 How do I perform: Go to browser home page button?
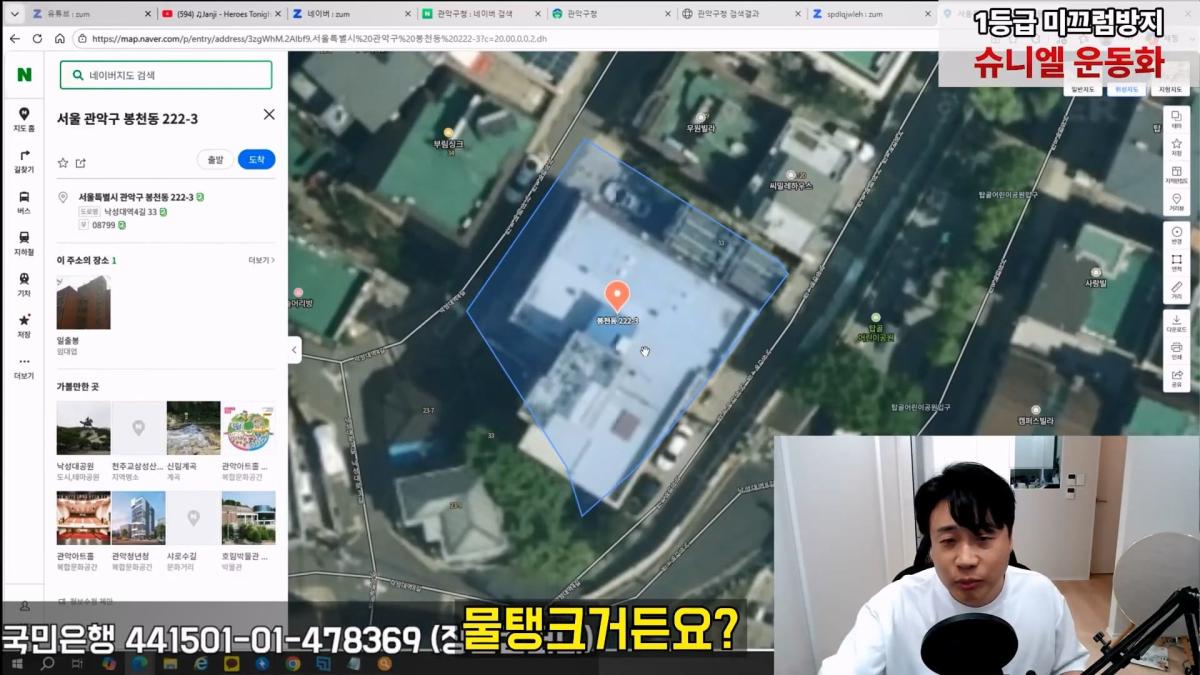tap(60, 39)
